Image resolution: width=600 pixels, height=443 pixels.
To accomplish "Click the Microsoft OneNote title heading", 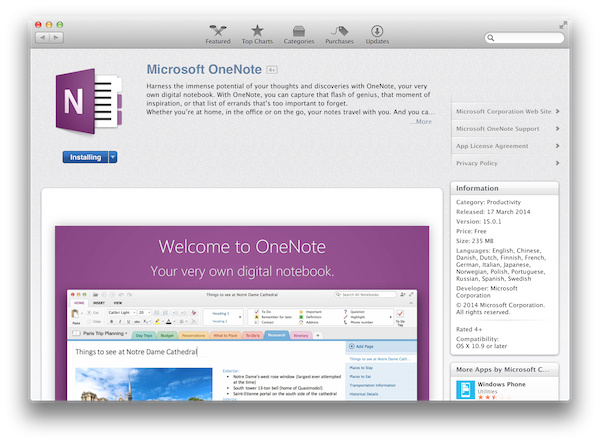I will [x=205, y=70].
